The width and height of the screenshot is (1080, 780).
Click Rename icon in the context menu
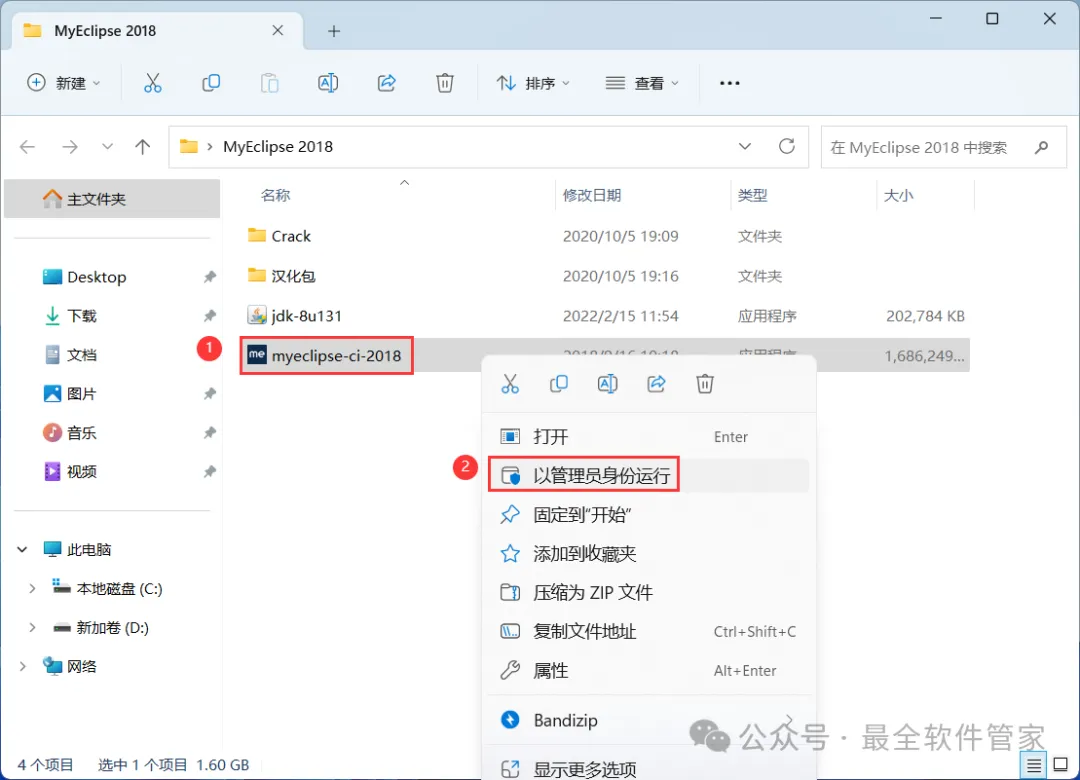point(608,384)
